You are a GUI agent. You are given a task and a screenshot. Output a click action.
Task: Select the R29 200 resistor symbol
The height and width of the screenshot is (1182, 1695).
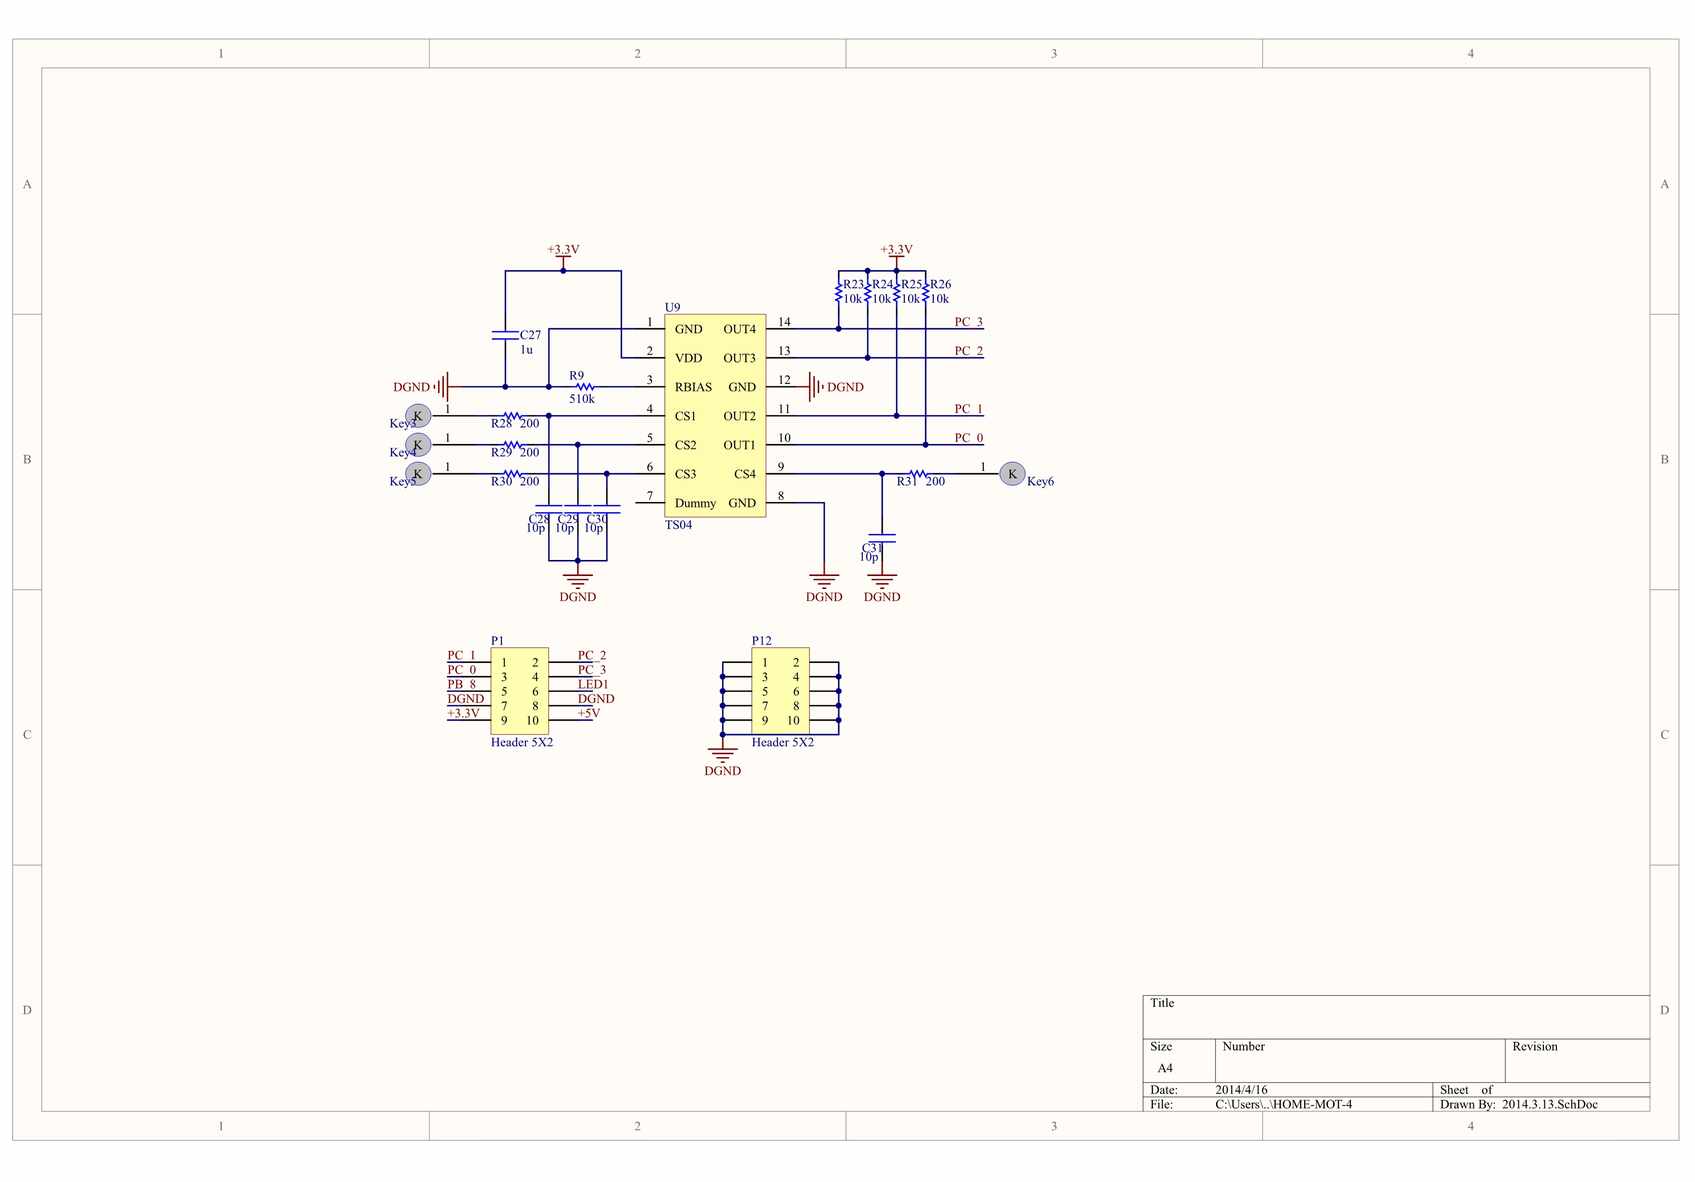(x=512, y=444)
